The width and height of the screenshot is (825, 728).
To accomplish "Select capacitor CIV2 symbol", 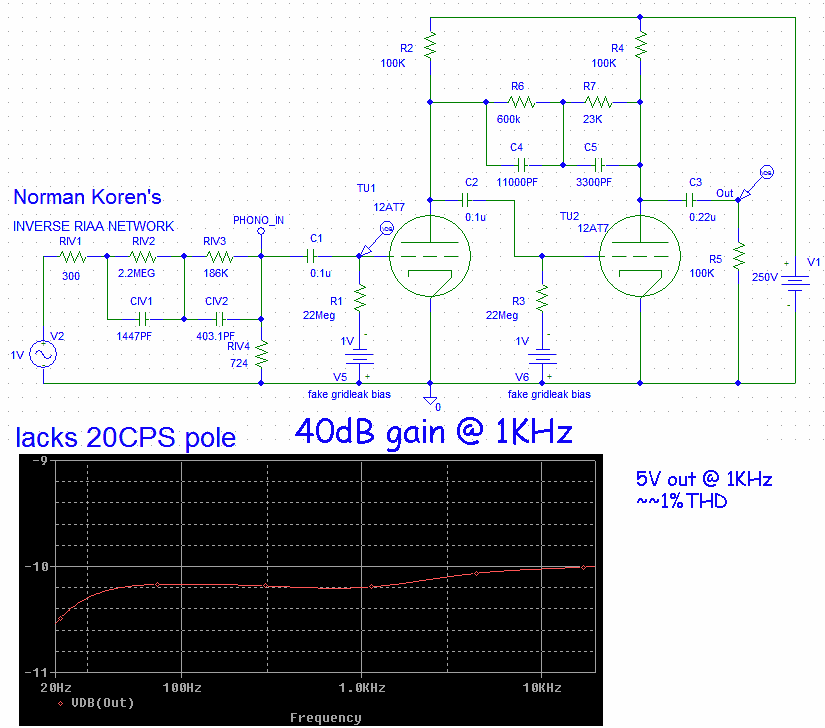I will coord(220,319).
